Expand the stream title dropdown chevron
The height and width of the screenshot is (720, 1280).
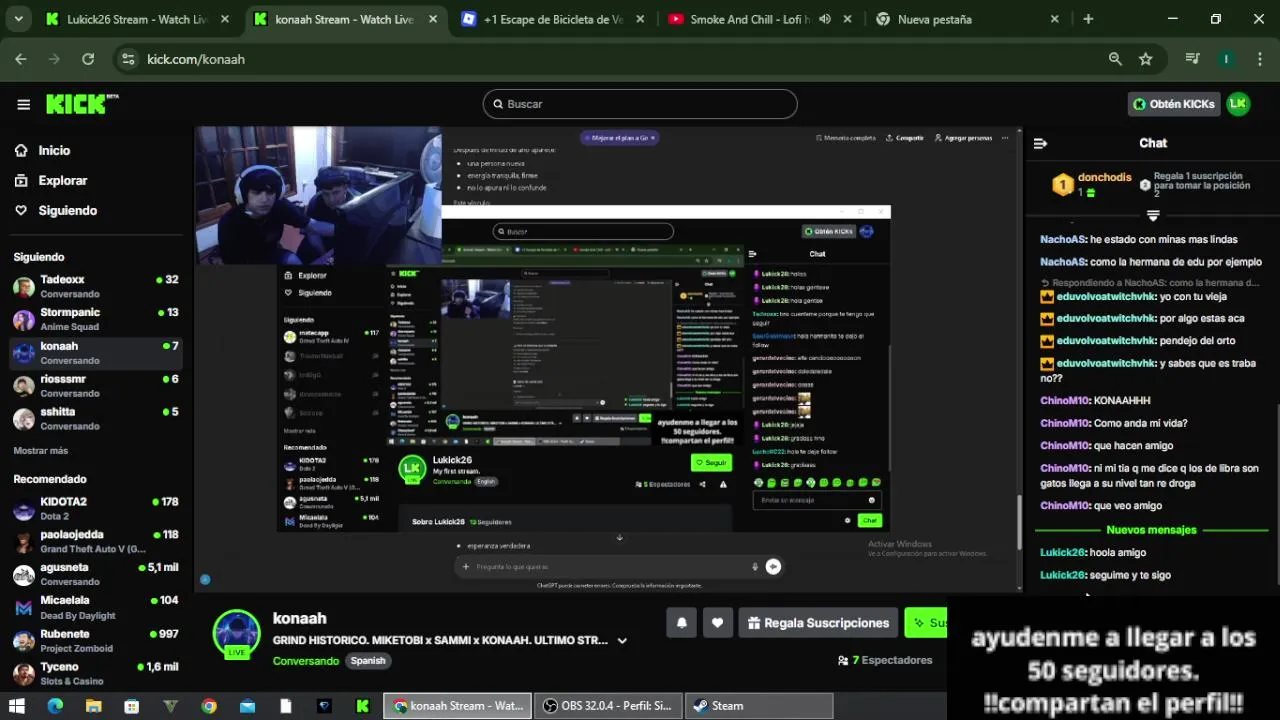click(x=622, y=641)
